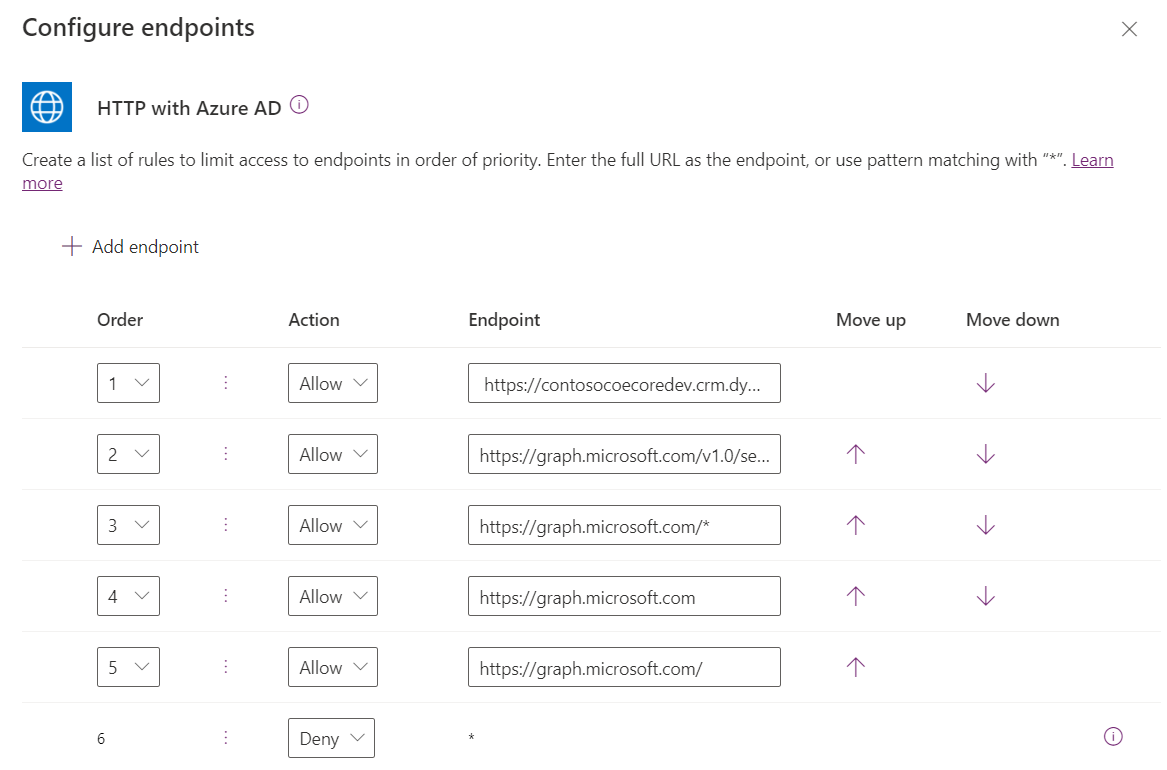Move rule 1 down using its down arrow

[x=986, y=382]
